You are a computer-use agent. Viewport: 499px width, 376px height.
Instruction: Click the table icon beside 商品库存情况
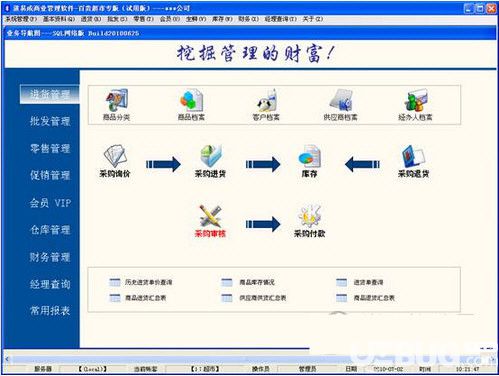coord(227,282)
